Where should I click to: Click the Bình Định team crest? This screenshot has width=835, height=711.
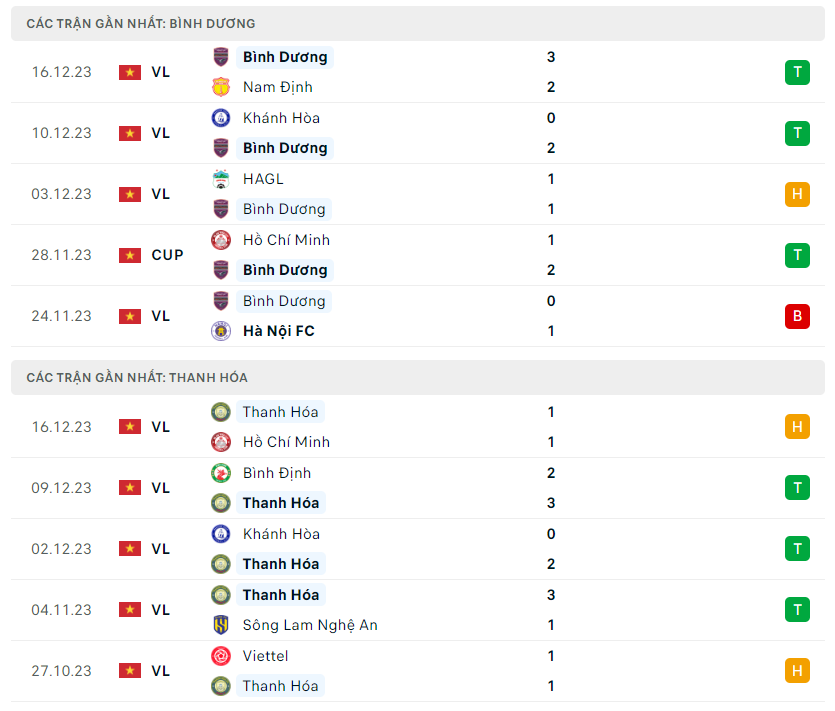[221, 473]
